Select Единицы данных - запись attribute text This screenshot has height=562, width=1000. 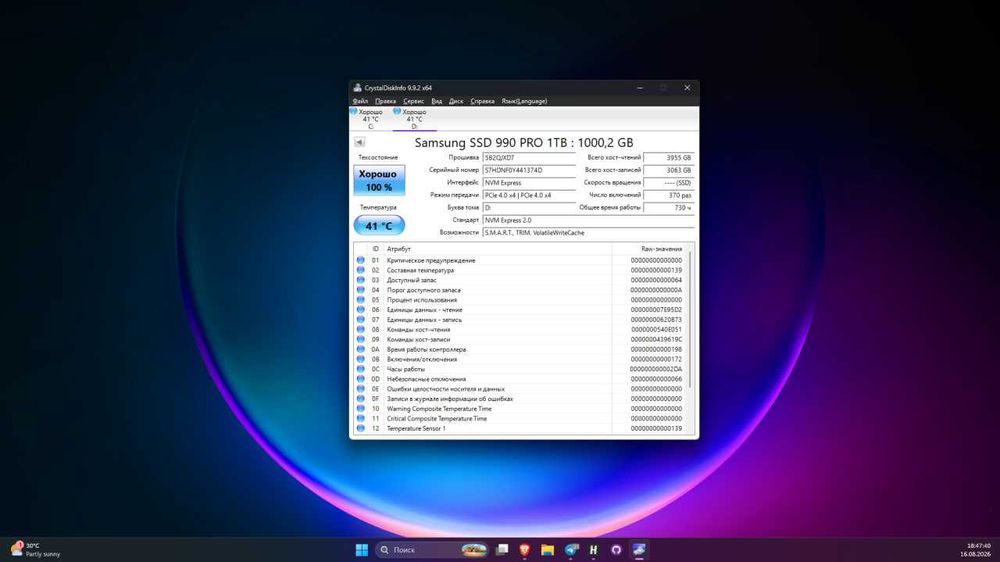point(424,320)
